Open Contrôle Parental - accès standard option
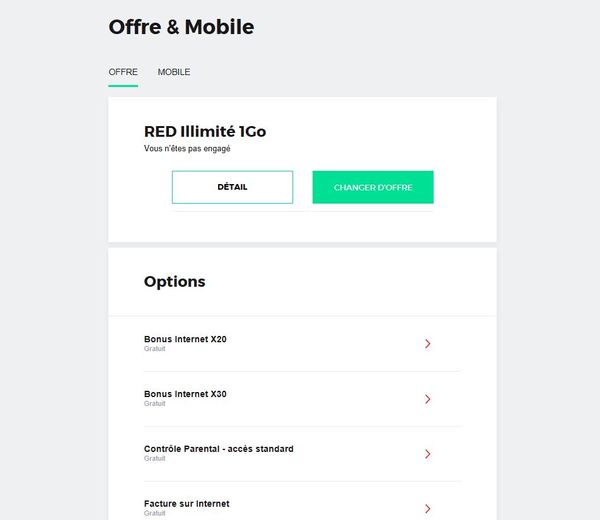 tap(219, 449)
